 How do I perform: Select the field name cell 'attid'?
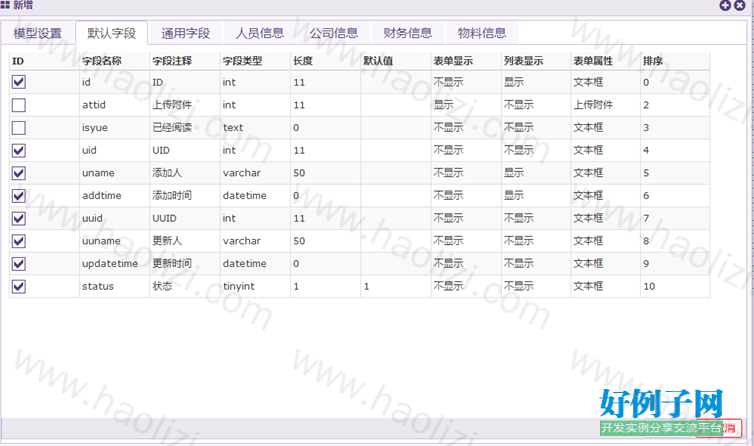(x=114, y=105)
